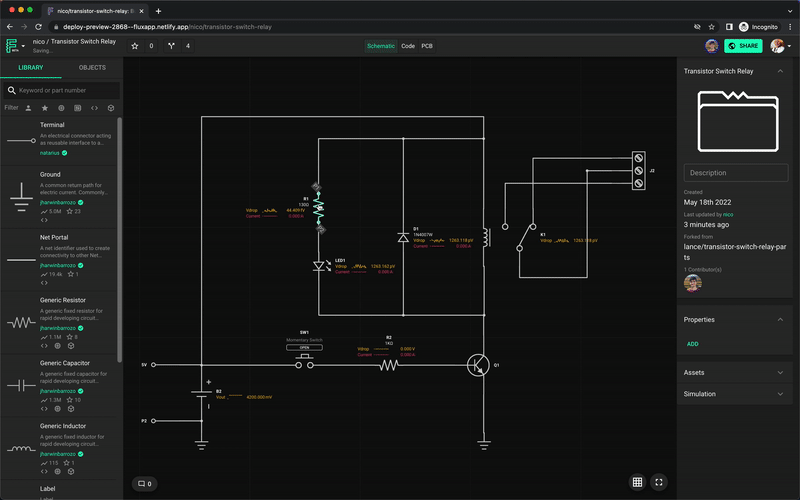Viewport: 800px width, 500px height.
Task: Click the Ground part's code brackets icon
Action: [44, 220]
